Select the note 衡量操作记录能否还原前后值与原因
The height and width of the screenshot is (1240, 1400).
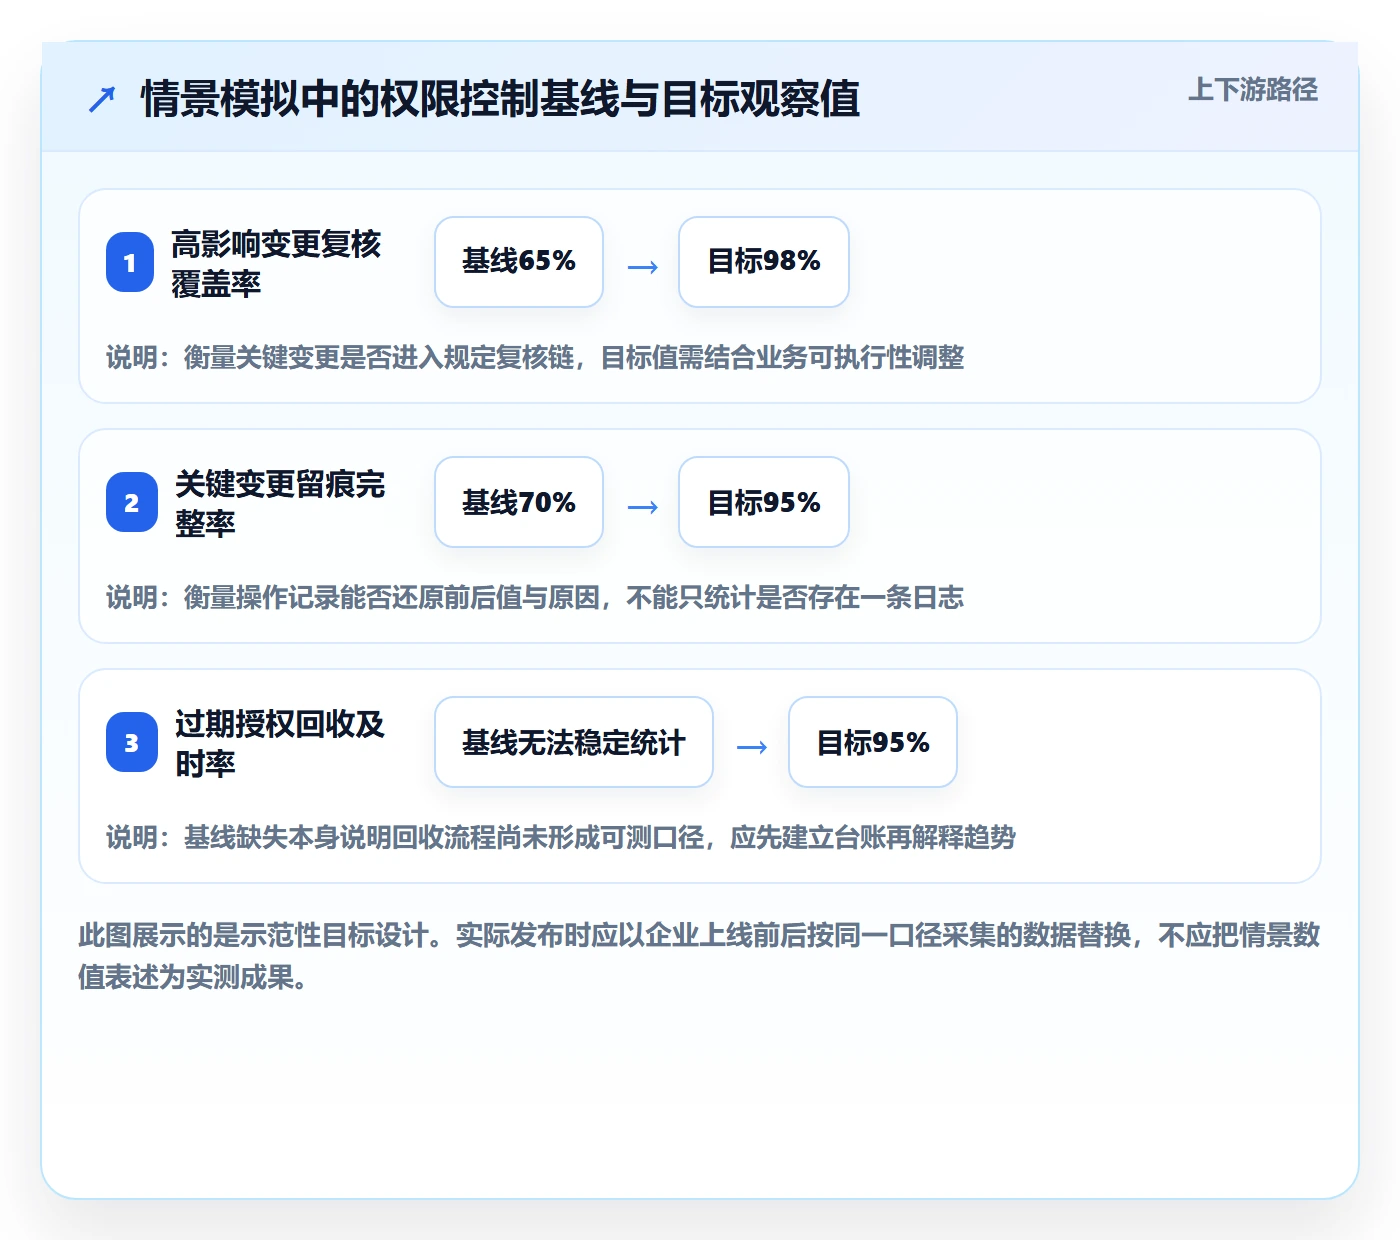pyautogui.click(x=535, y=597)
